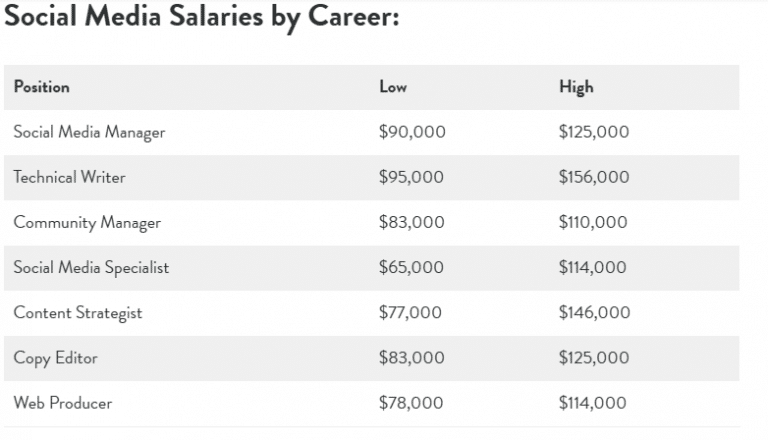768x440 pixels.
Task: Click the $77,000 low salary value
Action: click(x=410, y=313)
